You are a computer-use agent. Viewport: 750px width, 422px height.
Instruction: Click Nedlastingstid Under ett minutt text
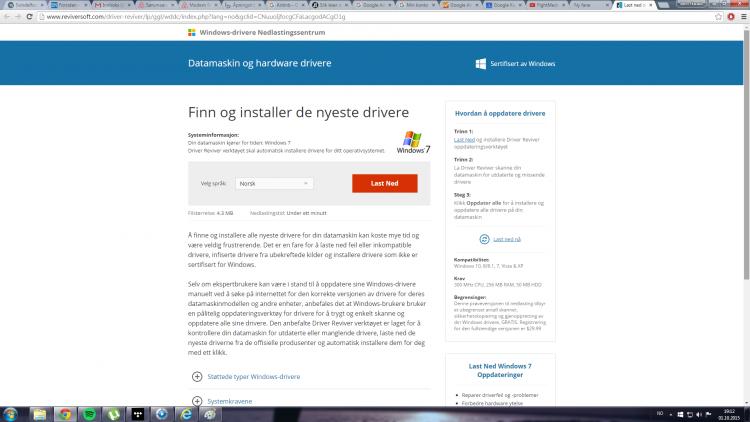click(x=288, y=213)
